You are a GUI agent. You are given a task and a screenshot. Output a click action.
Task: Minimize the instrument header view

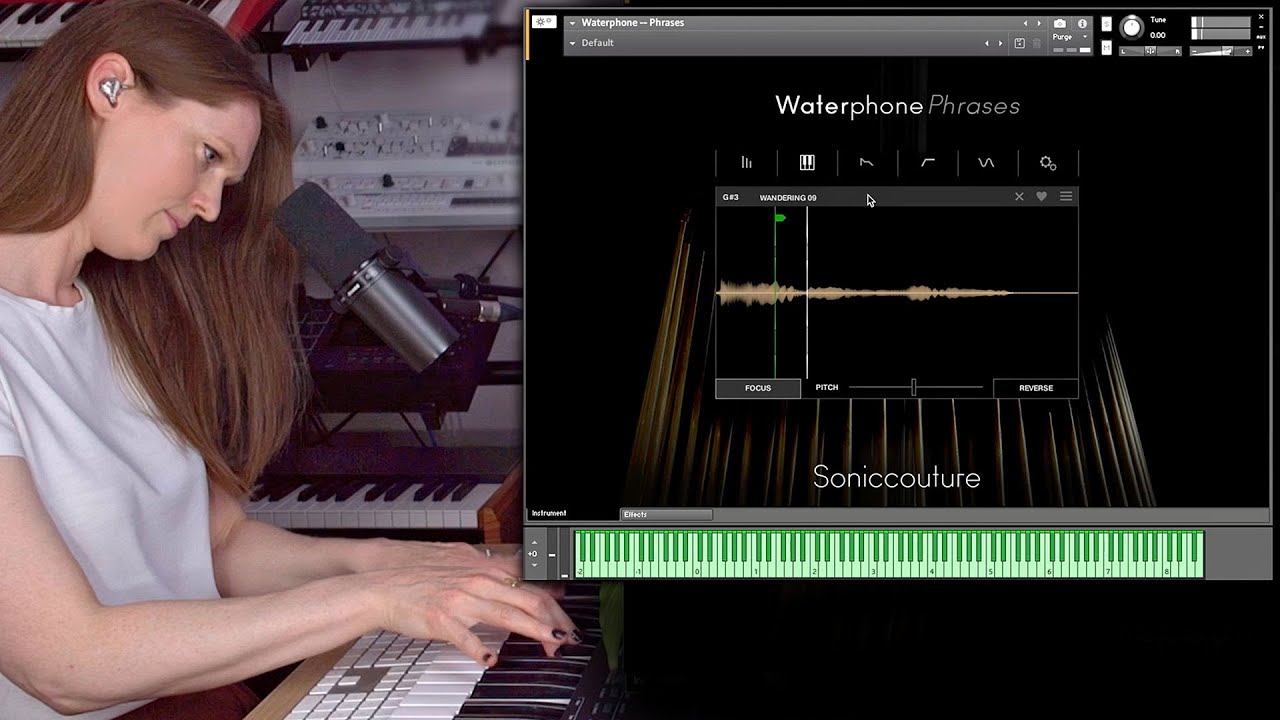pyautogui.click(x=1260, y=28)
